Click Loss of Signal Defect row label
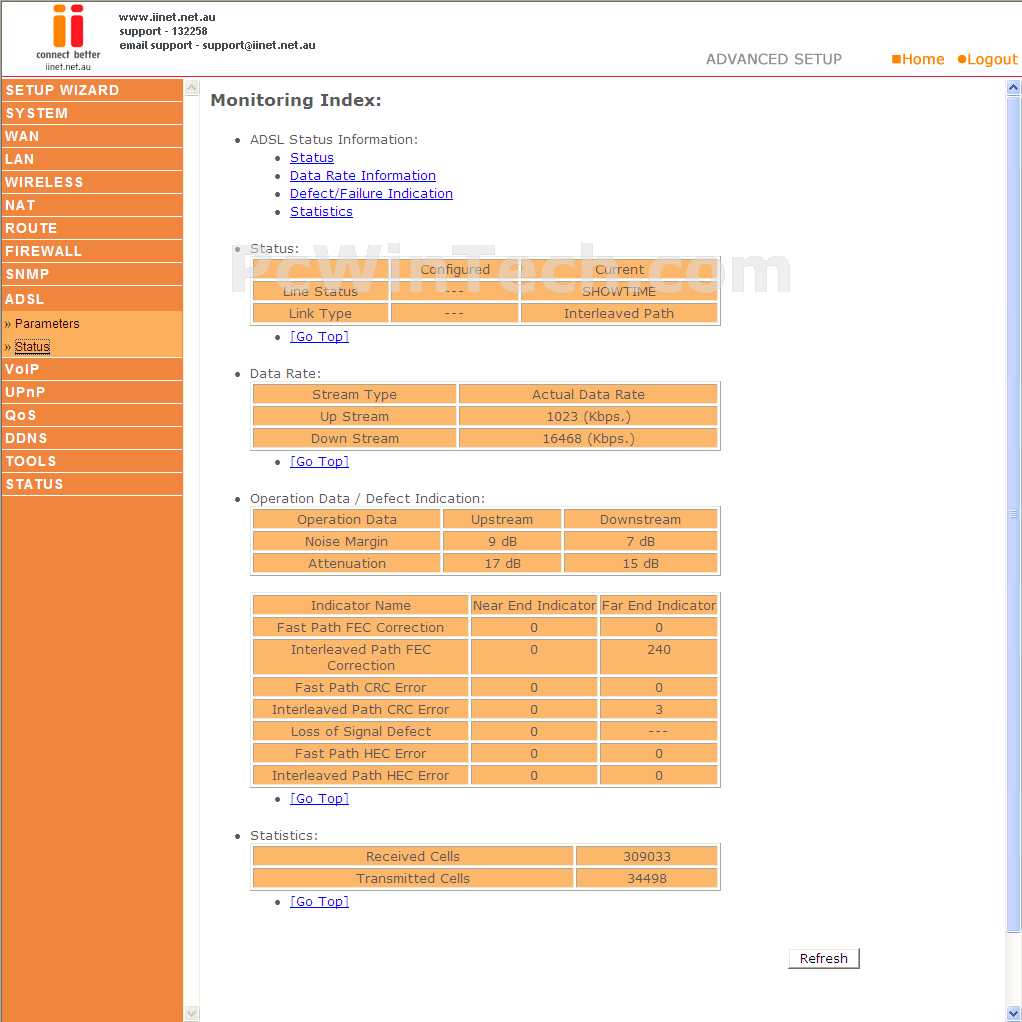This screenshot has height=1022, width=1022. [x=360, y=731]
